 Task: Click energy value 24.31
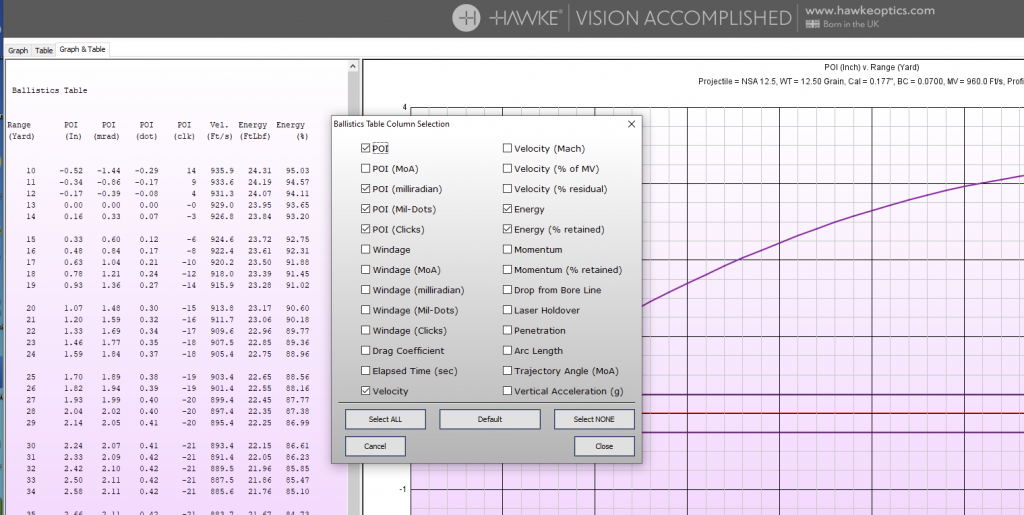pos(260,170)
